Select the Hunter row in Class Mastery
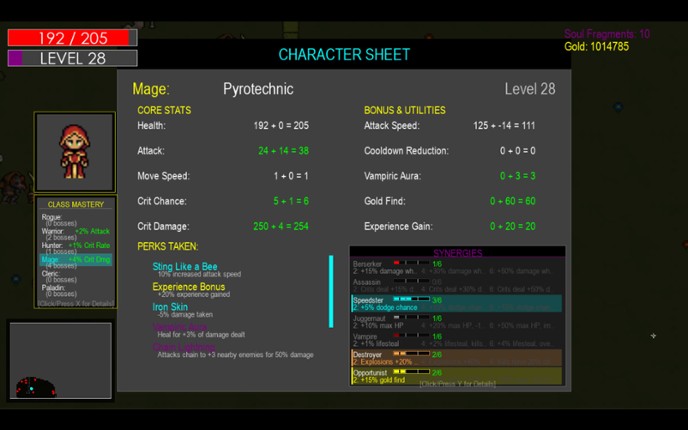Viewport: 688px width, 430px height. click(75, 247)
